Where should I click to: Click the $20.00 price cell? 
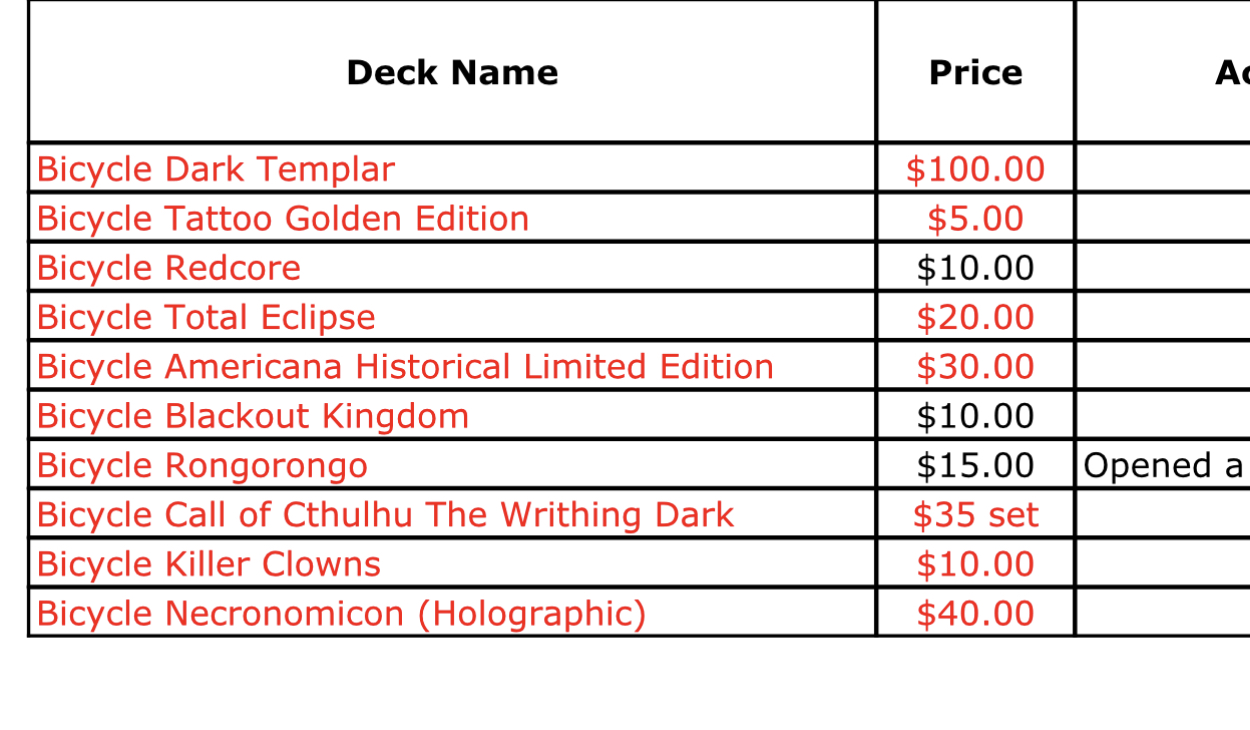(x=975, y=317)
